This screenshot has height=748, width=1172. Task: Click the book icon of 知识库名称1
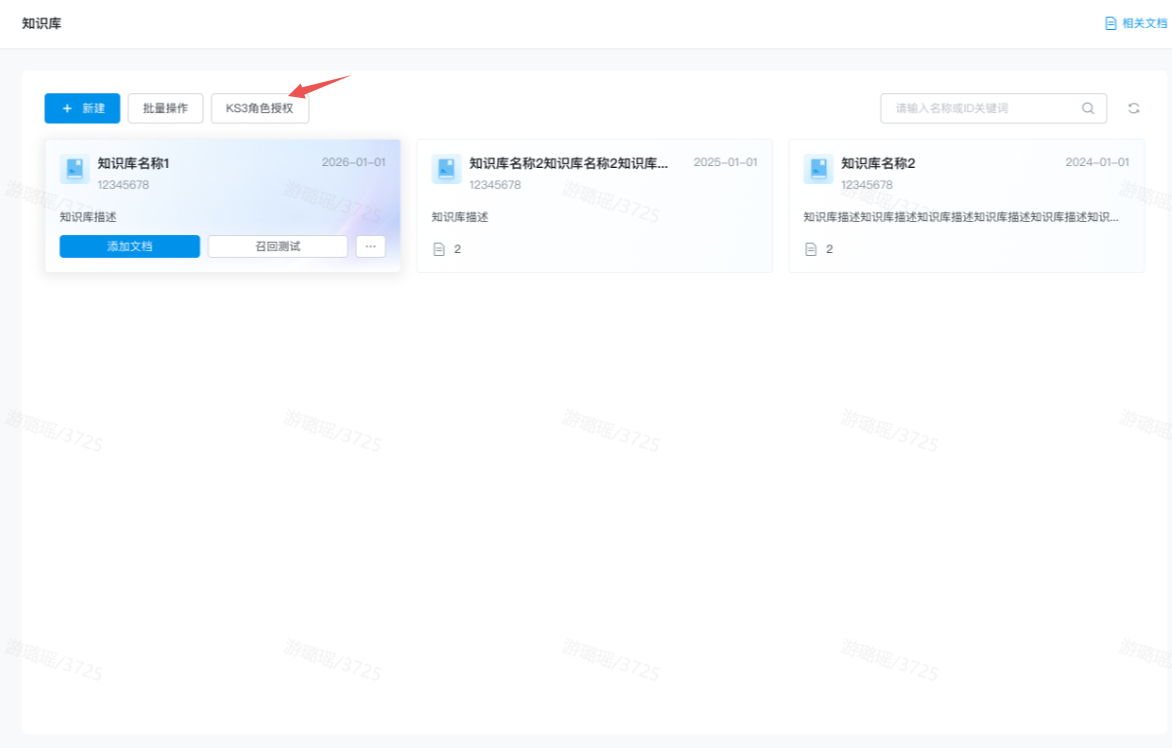pyautogui.click(x=75, y=169)
